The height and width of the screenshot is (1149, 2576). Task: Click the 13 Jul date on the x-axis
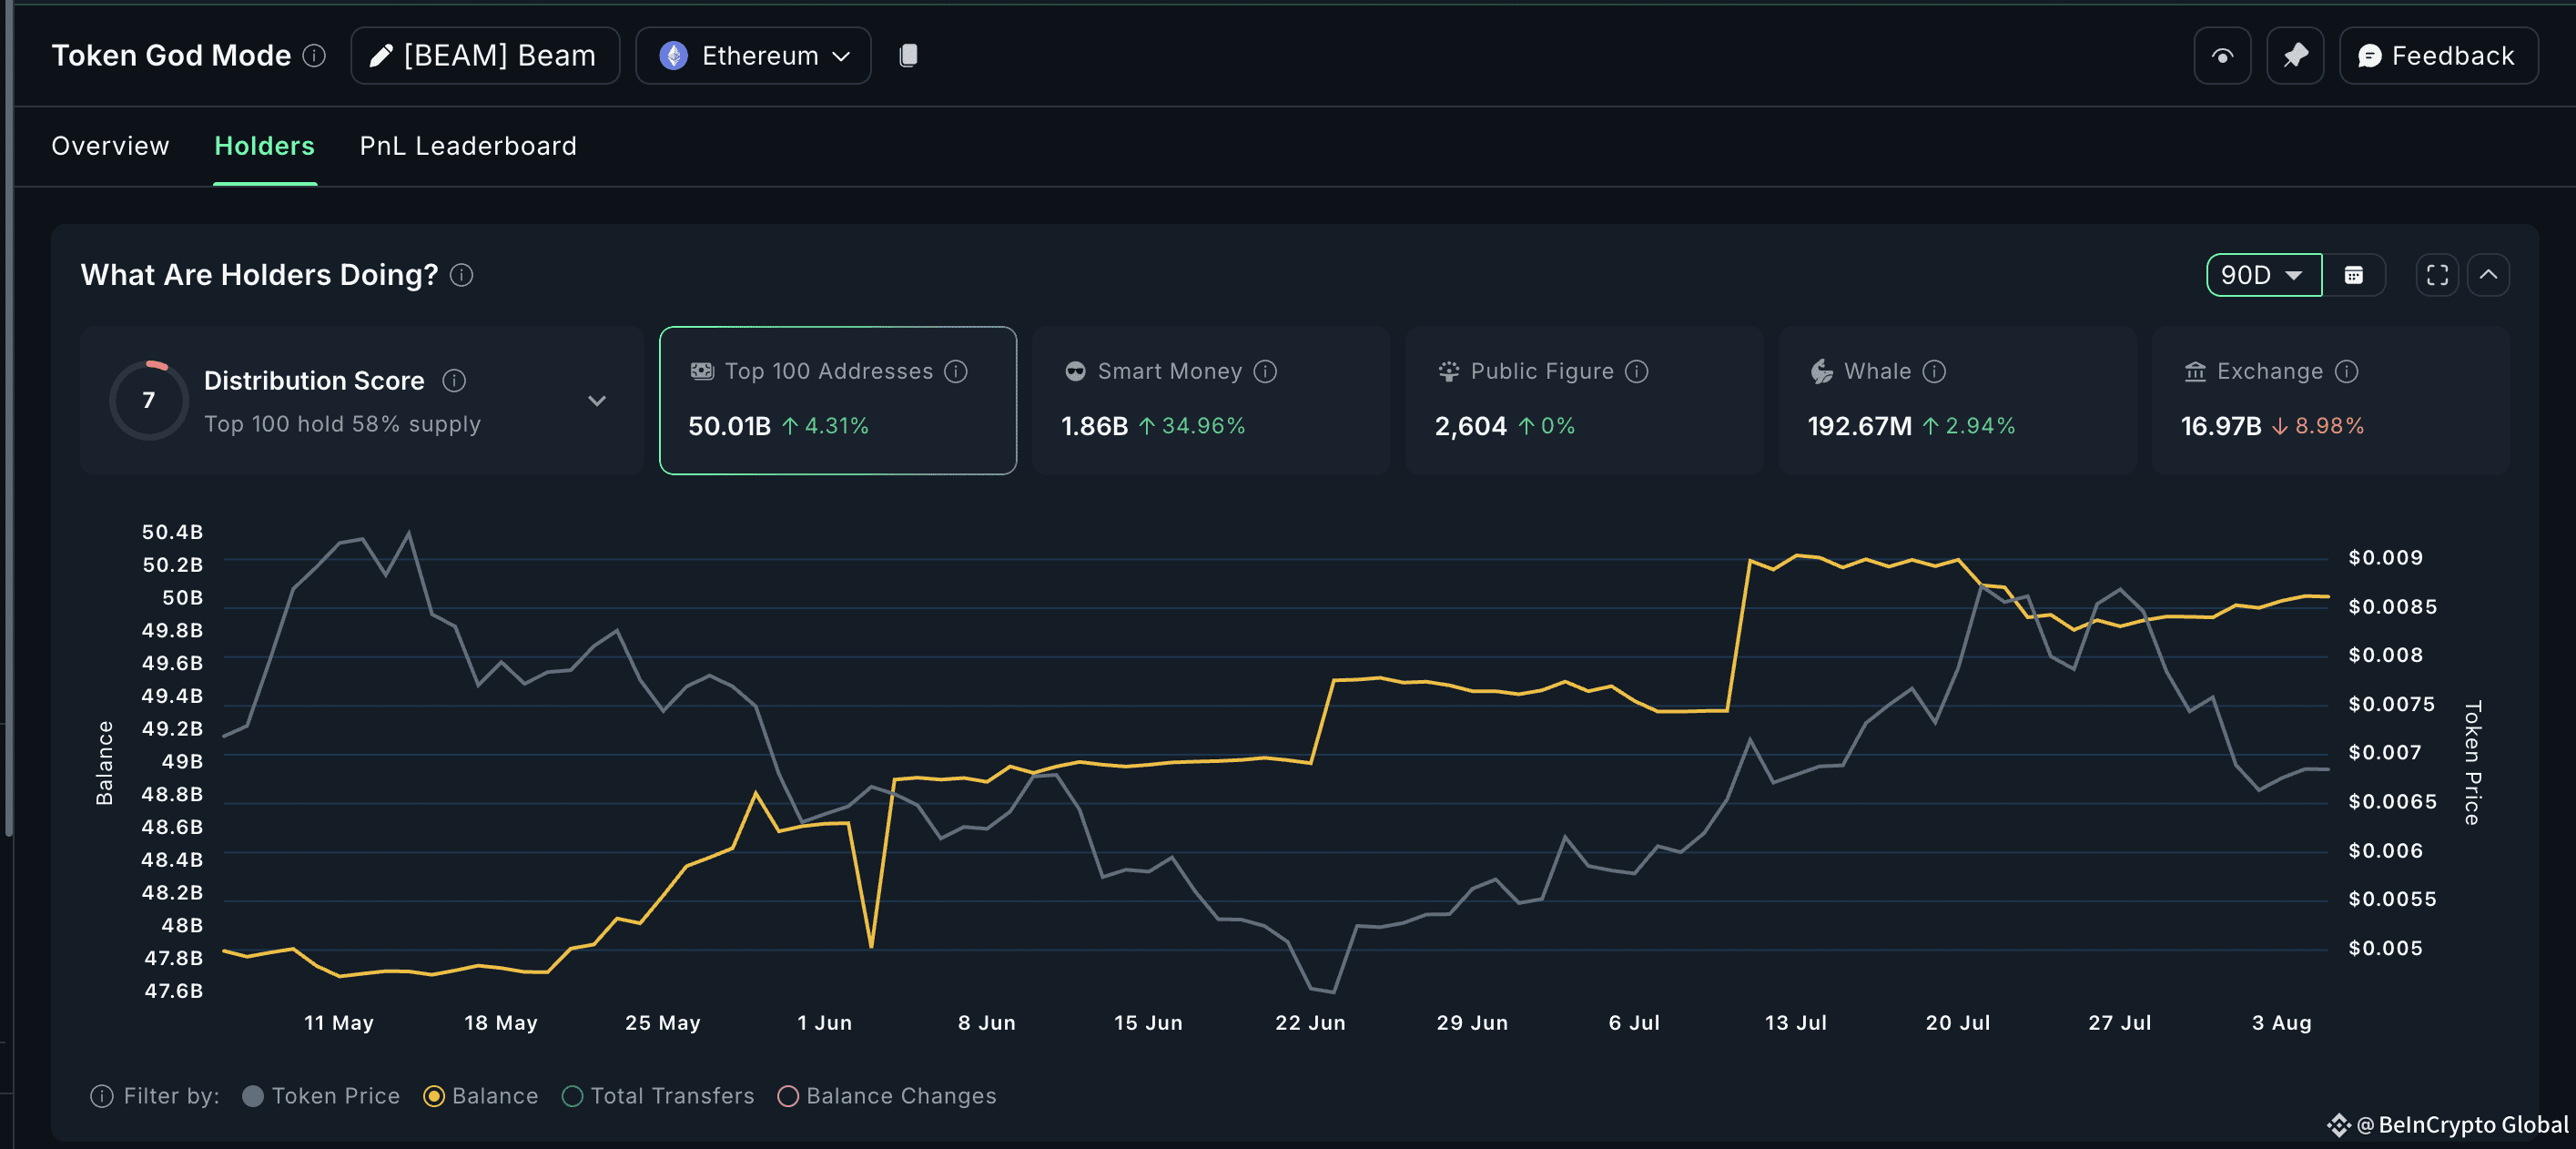[1795, 1023]
